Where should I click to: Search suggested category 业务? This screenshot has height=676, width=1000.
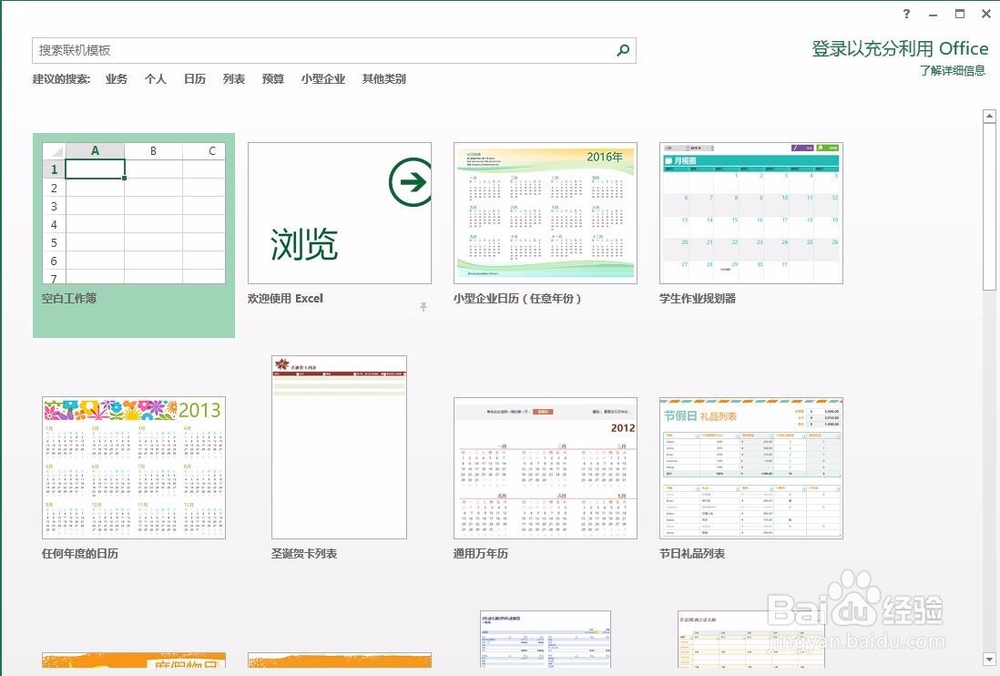click(x=116, y=79)
